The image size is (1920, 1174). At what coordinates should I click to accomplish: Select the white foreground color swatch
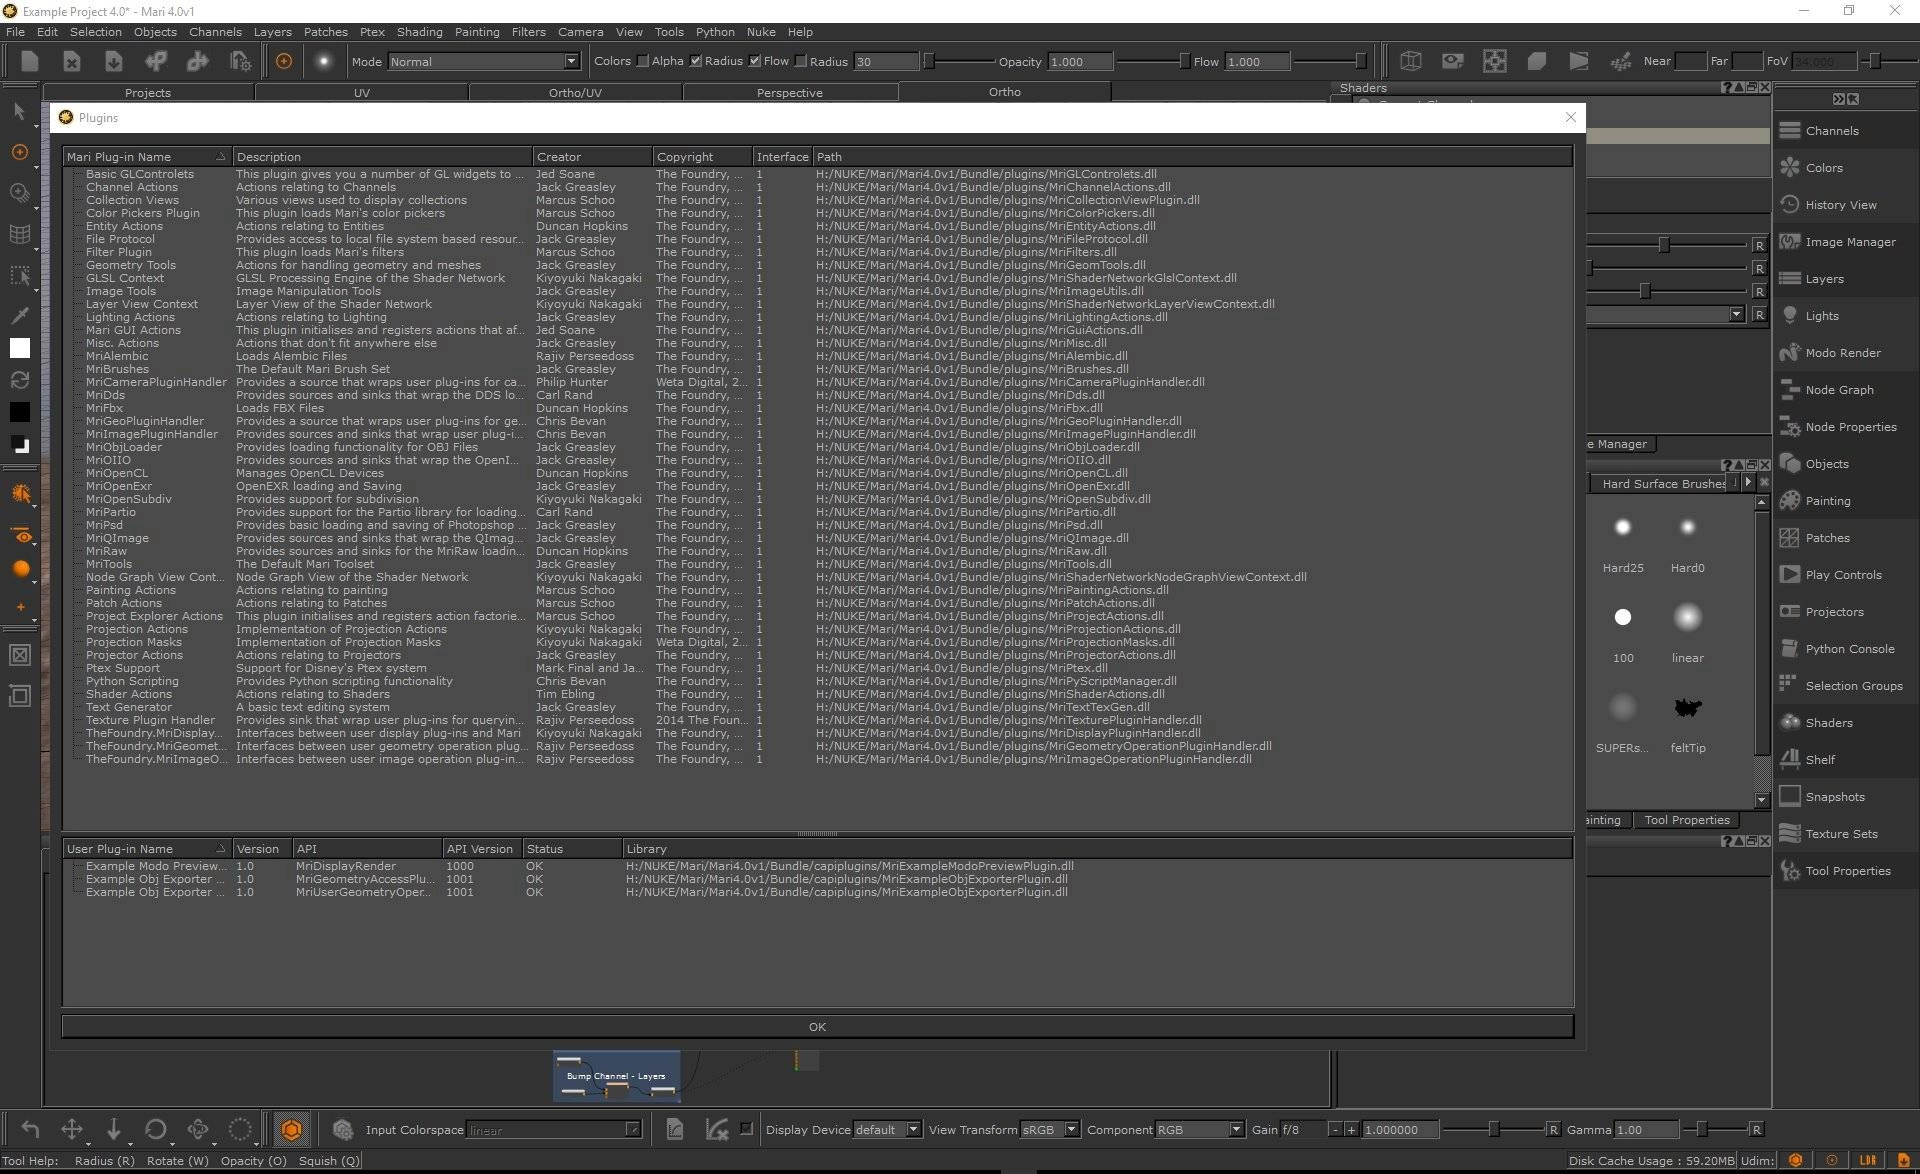(x=20, y=348)
